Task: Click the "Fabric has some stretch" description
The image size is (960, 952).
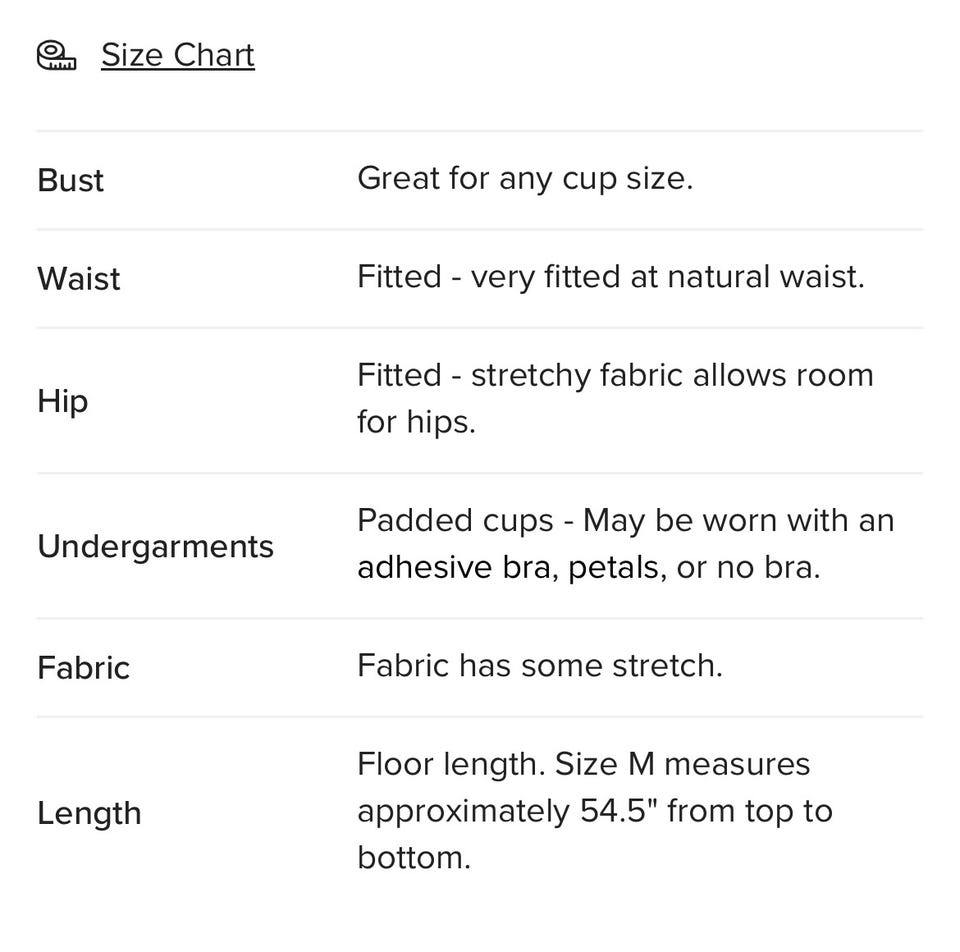Action: pos(539,665)
